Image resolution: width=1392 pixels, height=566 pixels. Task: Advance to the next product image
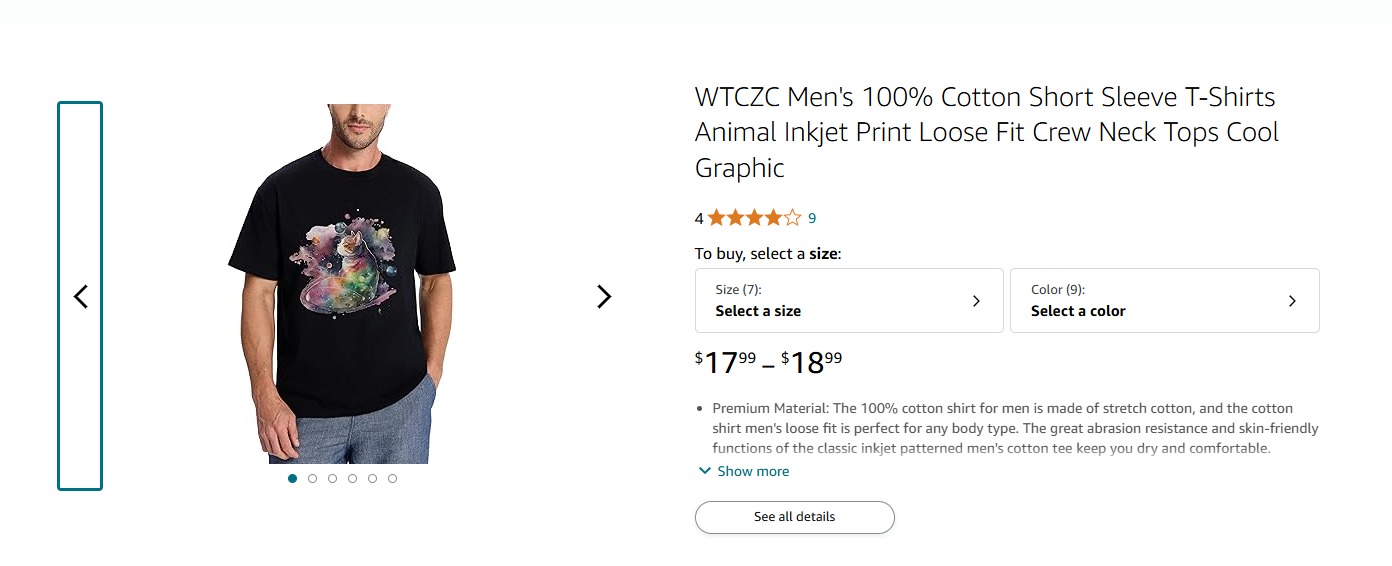[x=604, y=296]
